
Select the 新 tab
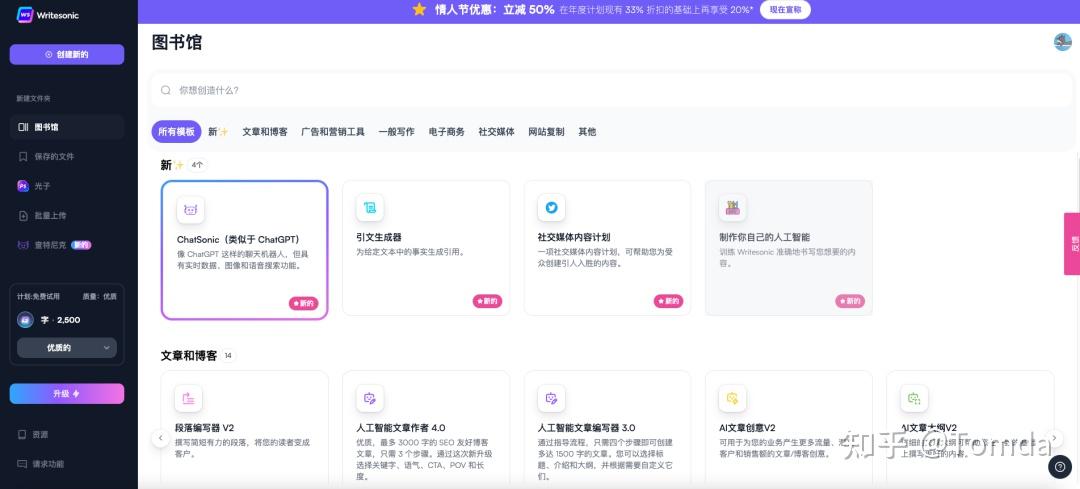(218, 132)
